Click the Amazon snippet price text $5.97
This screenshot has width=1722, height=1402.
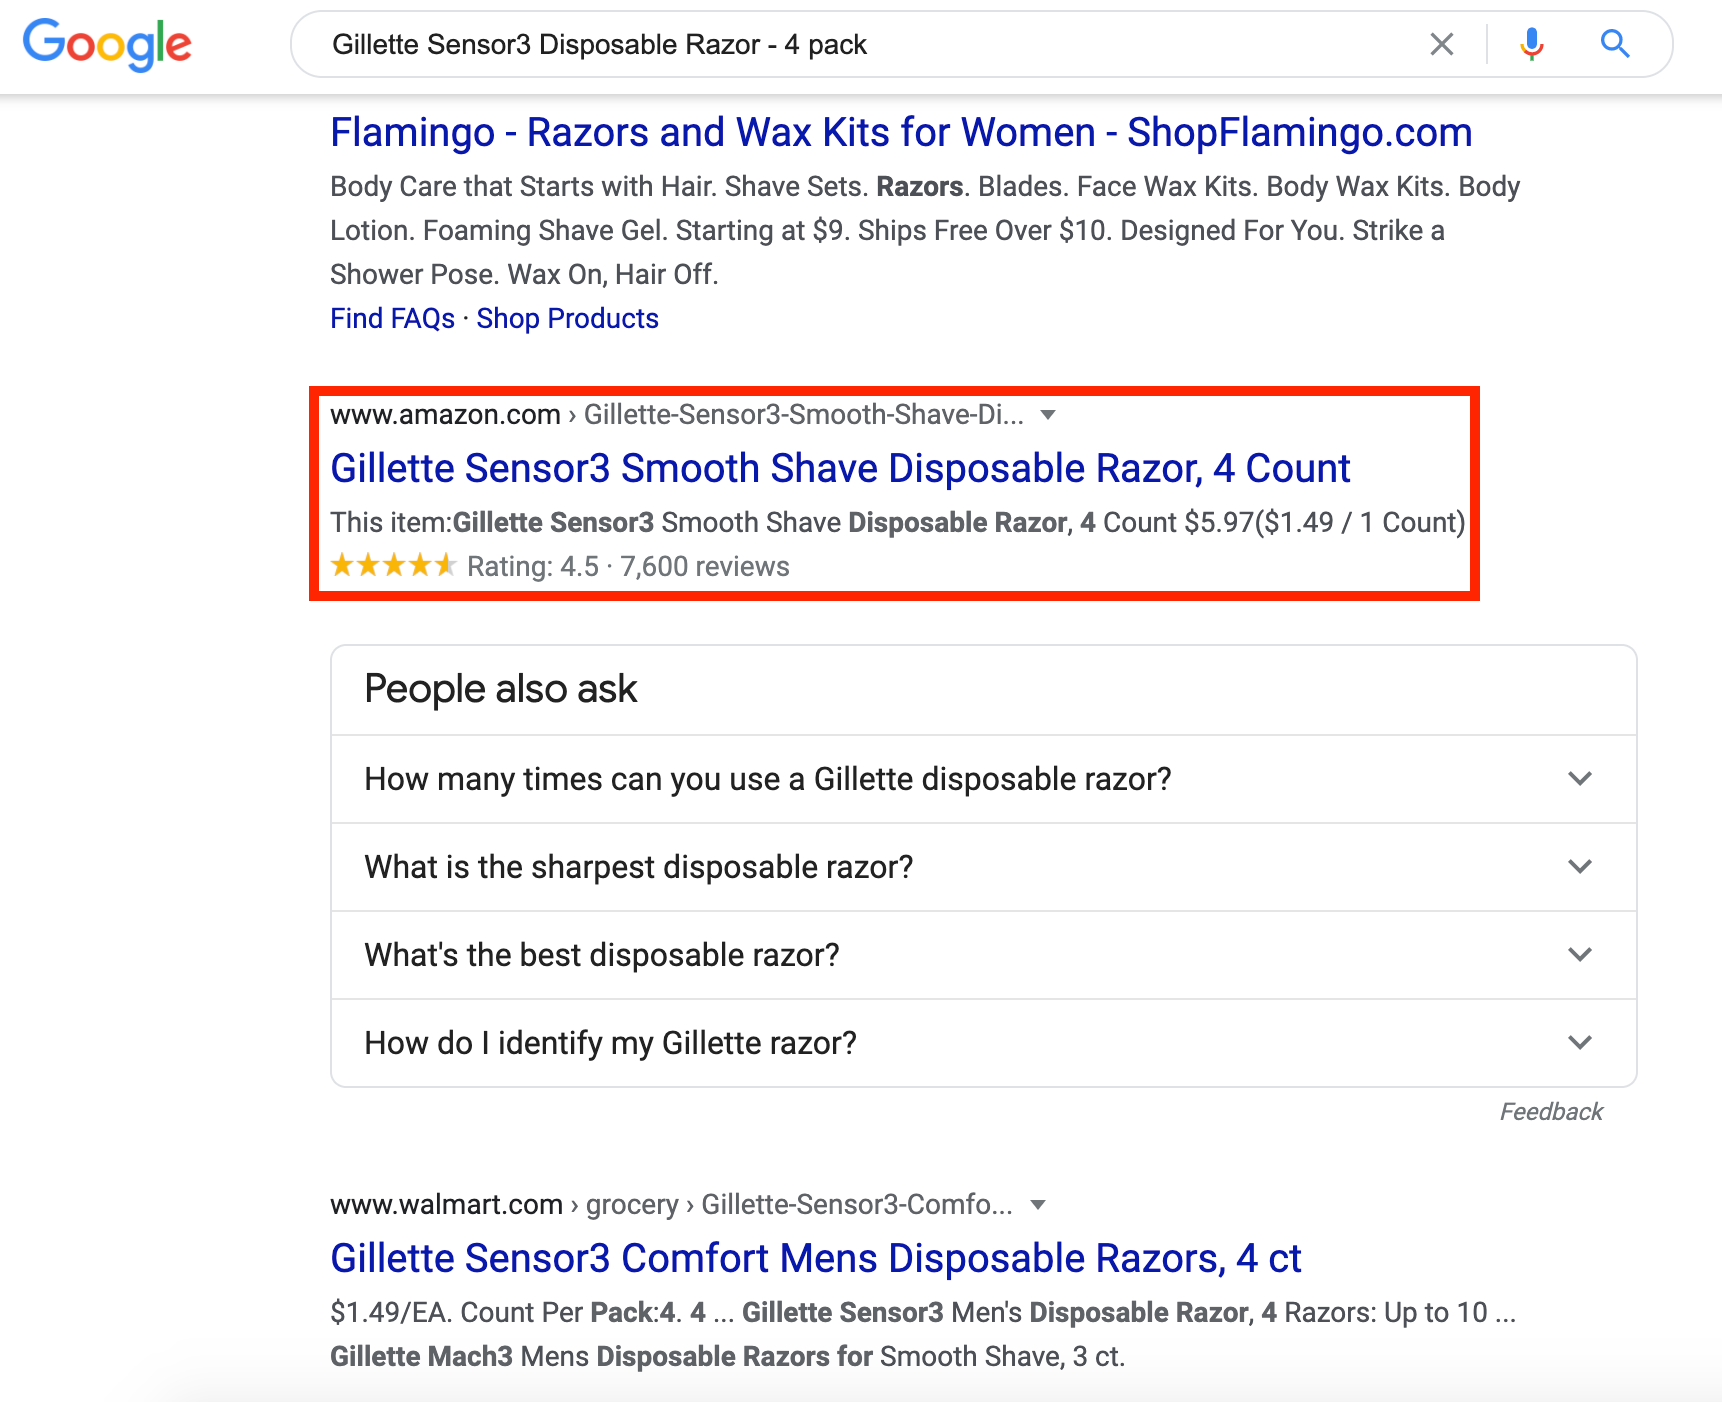pyautogui.click(x=1219, y=523)
